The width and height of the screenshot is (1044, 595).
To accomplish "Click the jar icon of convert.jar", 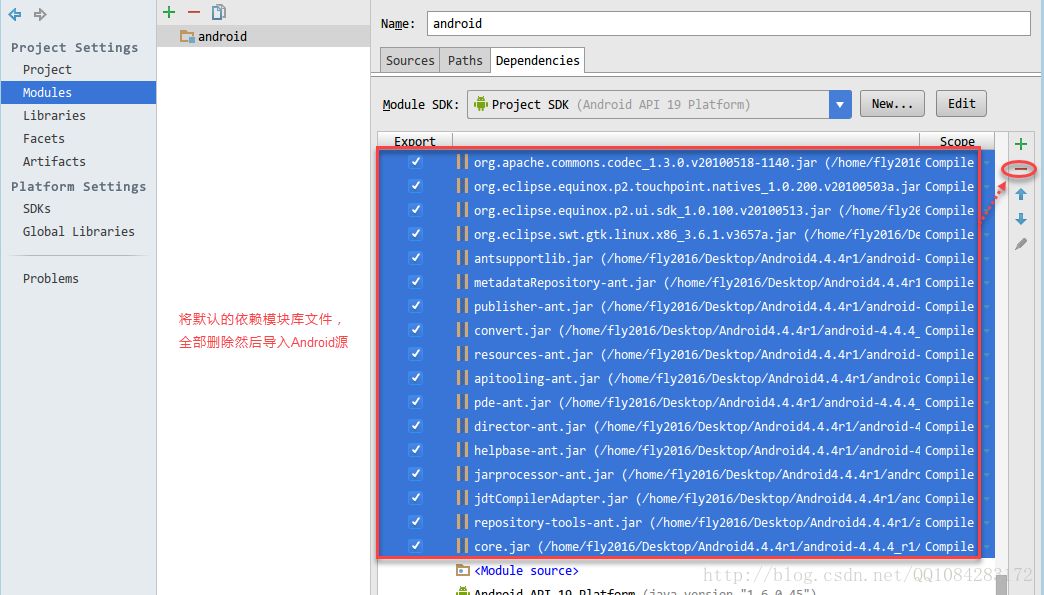I will tap(462, 330).
